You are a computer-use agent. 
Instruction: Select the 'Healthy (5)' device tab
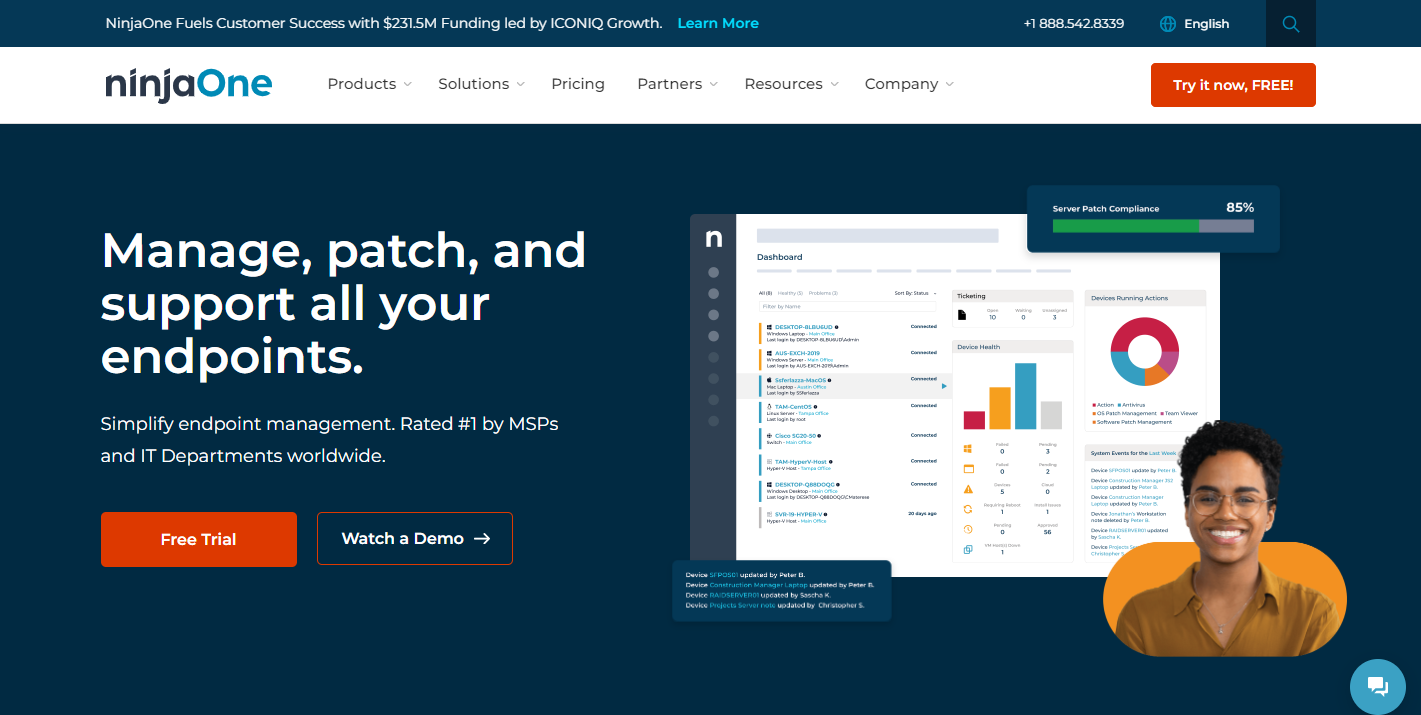790,293
